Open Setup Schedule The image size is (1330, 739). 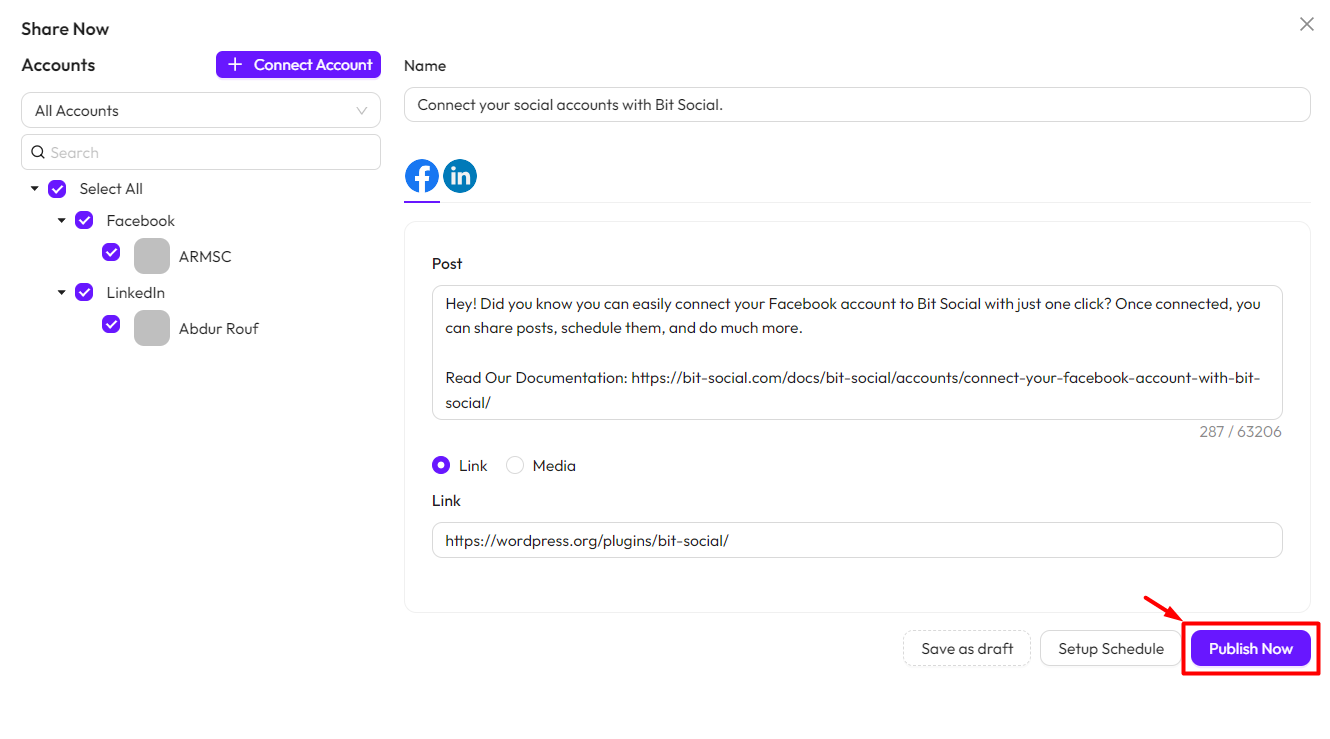(x=1111, y=648)
